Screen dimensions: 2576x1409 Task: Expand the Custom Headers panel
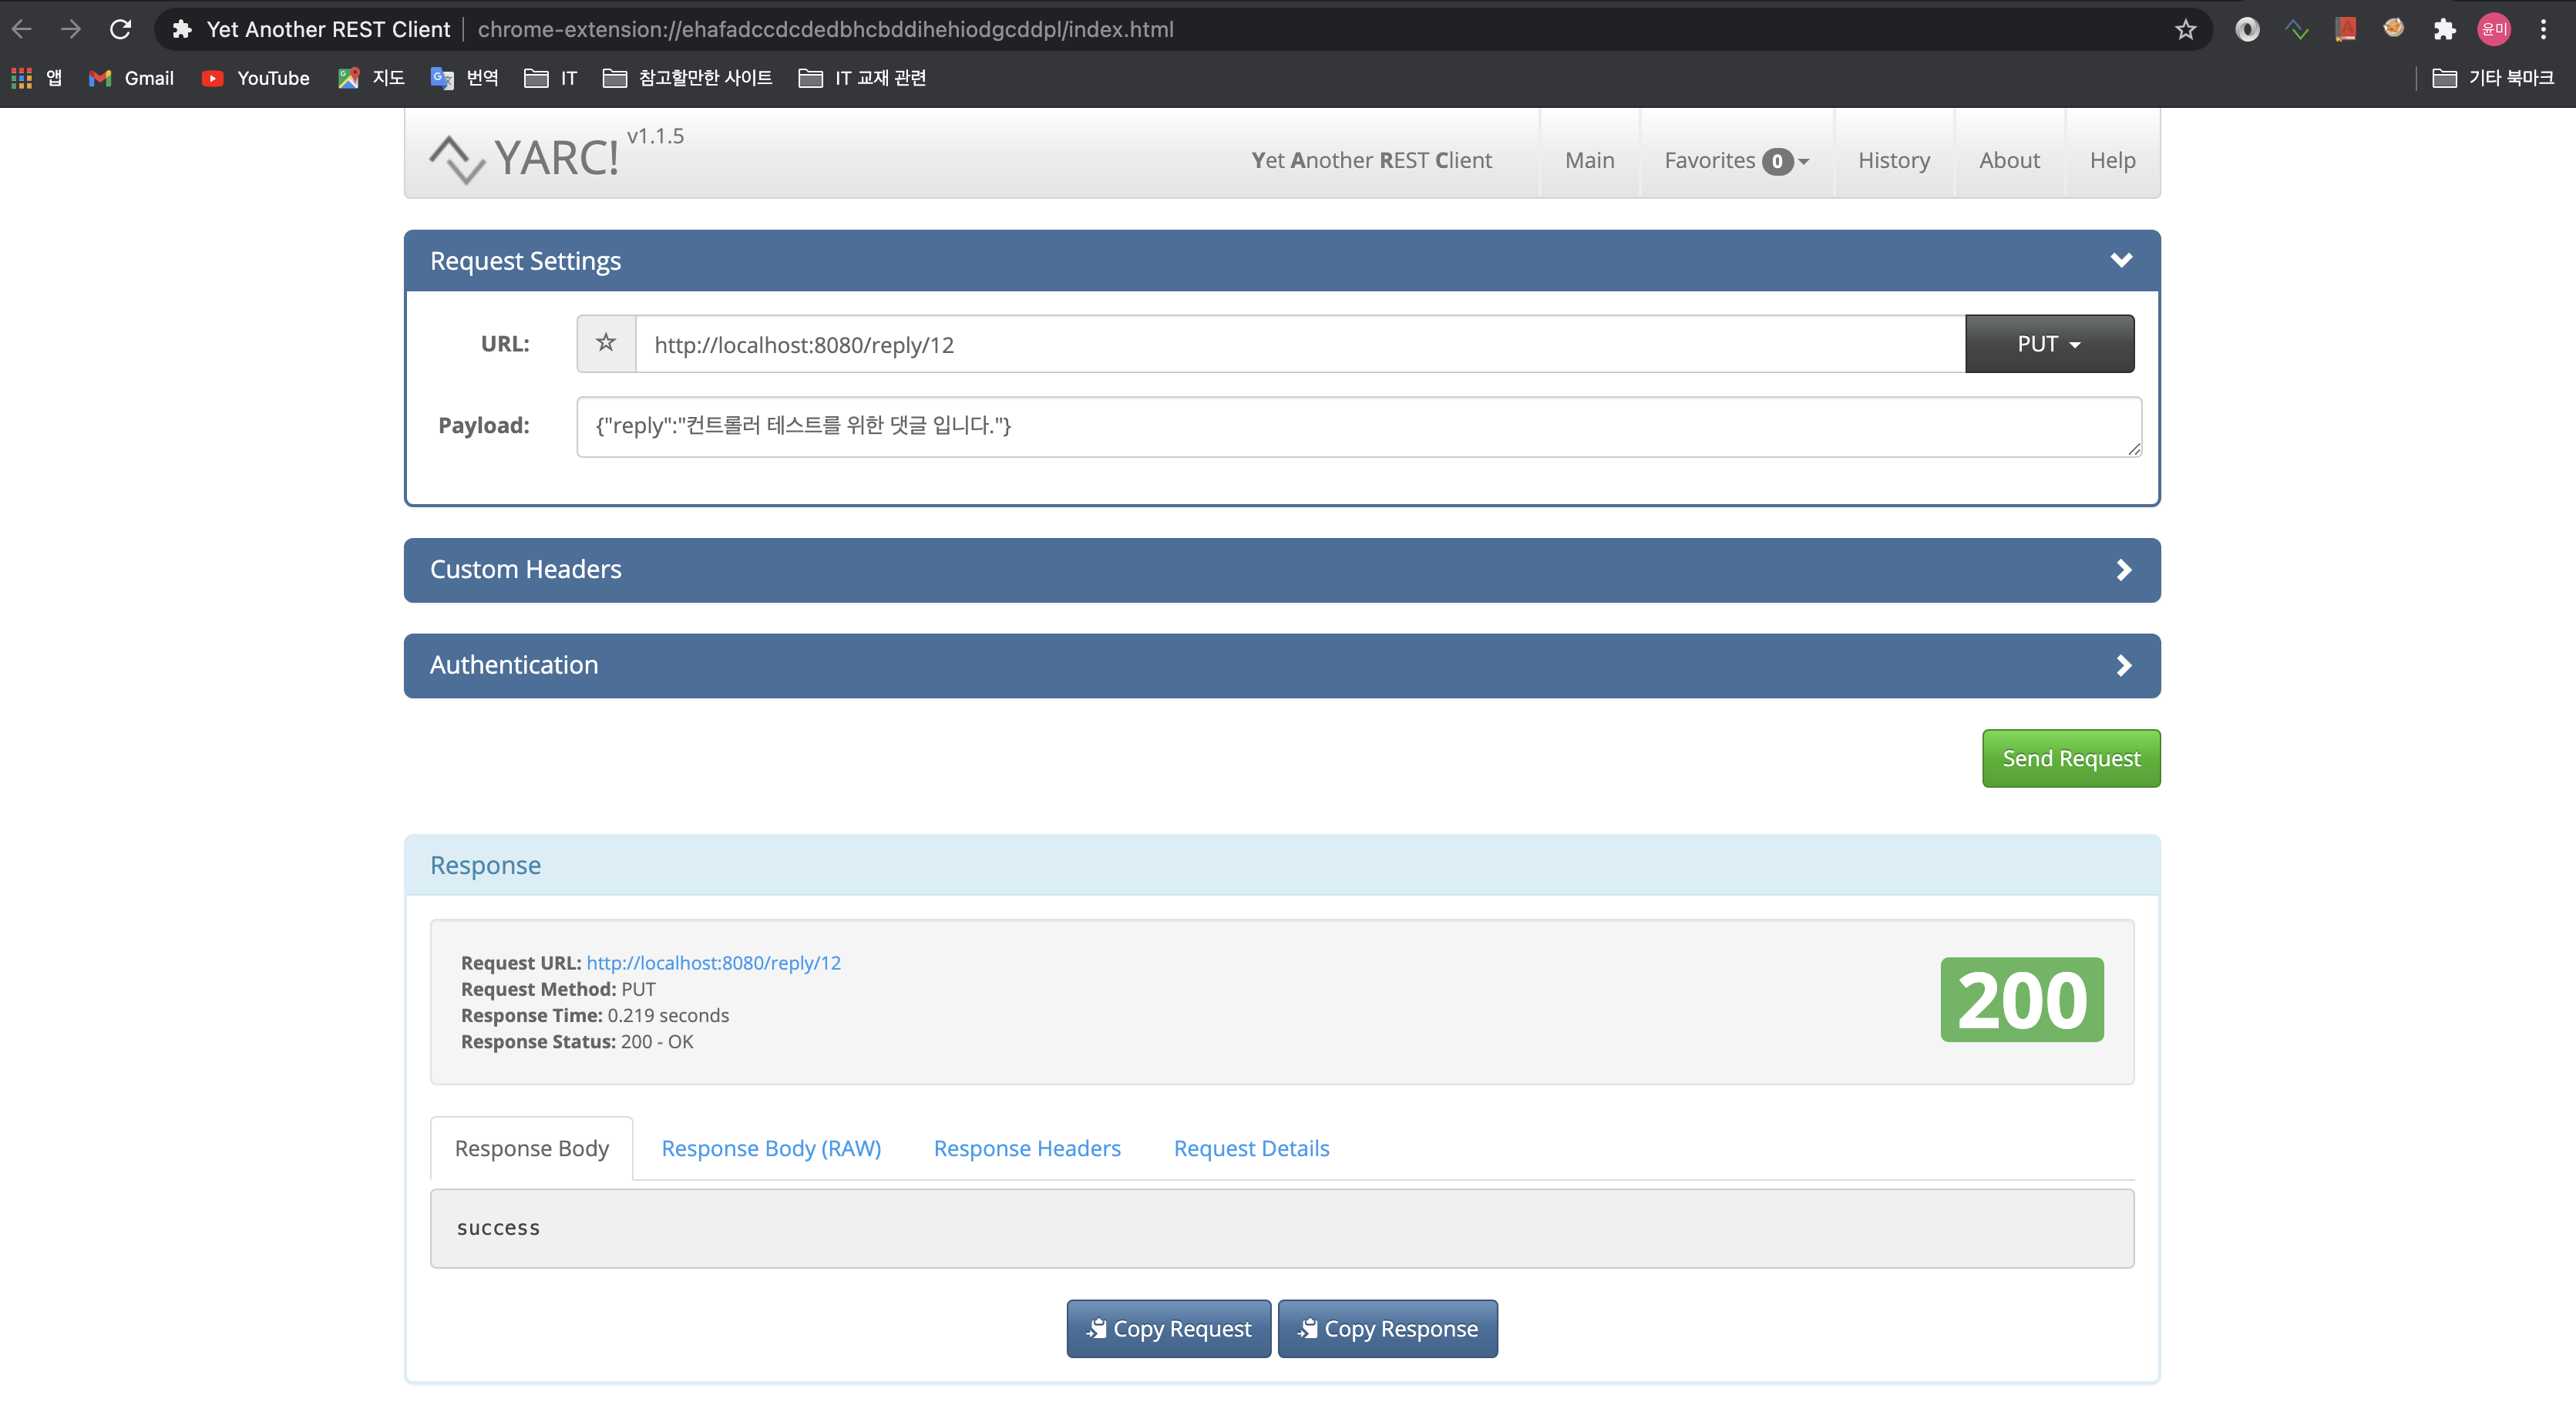point(1282,569)
